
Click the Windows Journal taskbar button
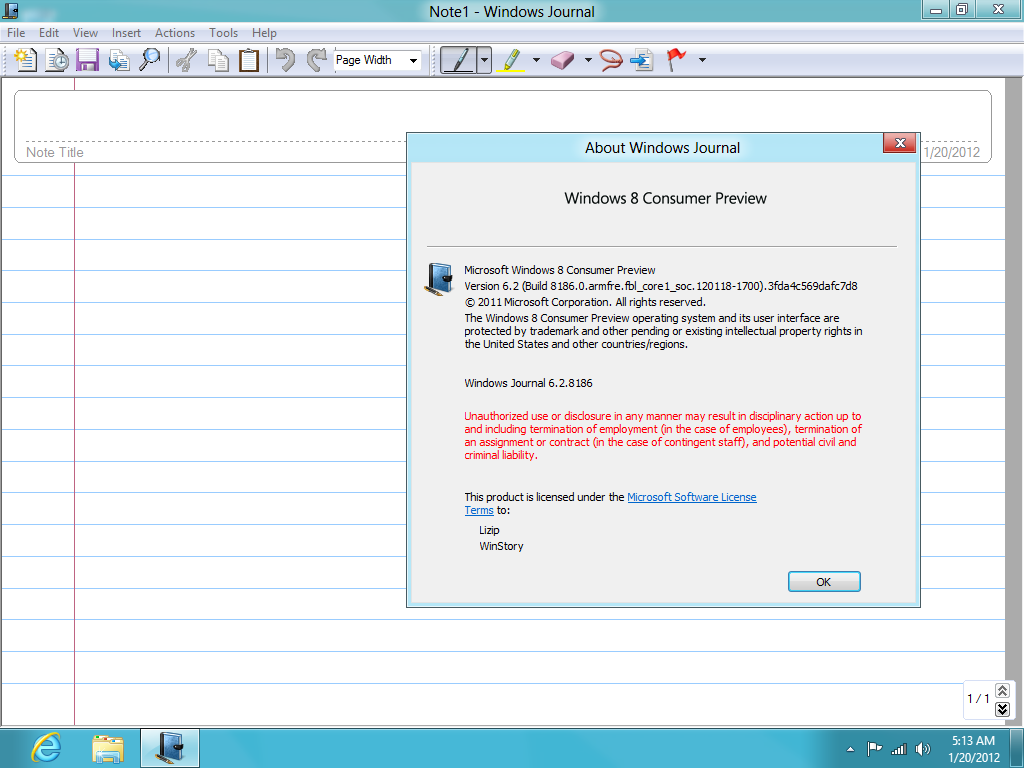pos(170,748)
